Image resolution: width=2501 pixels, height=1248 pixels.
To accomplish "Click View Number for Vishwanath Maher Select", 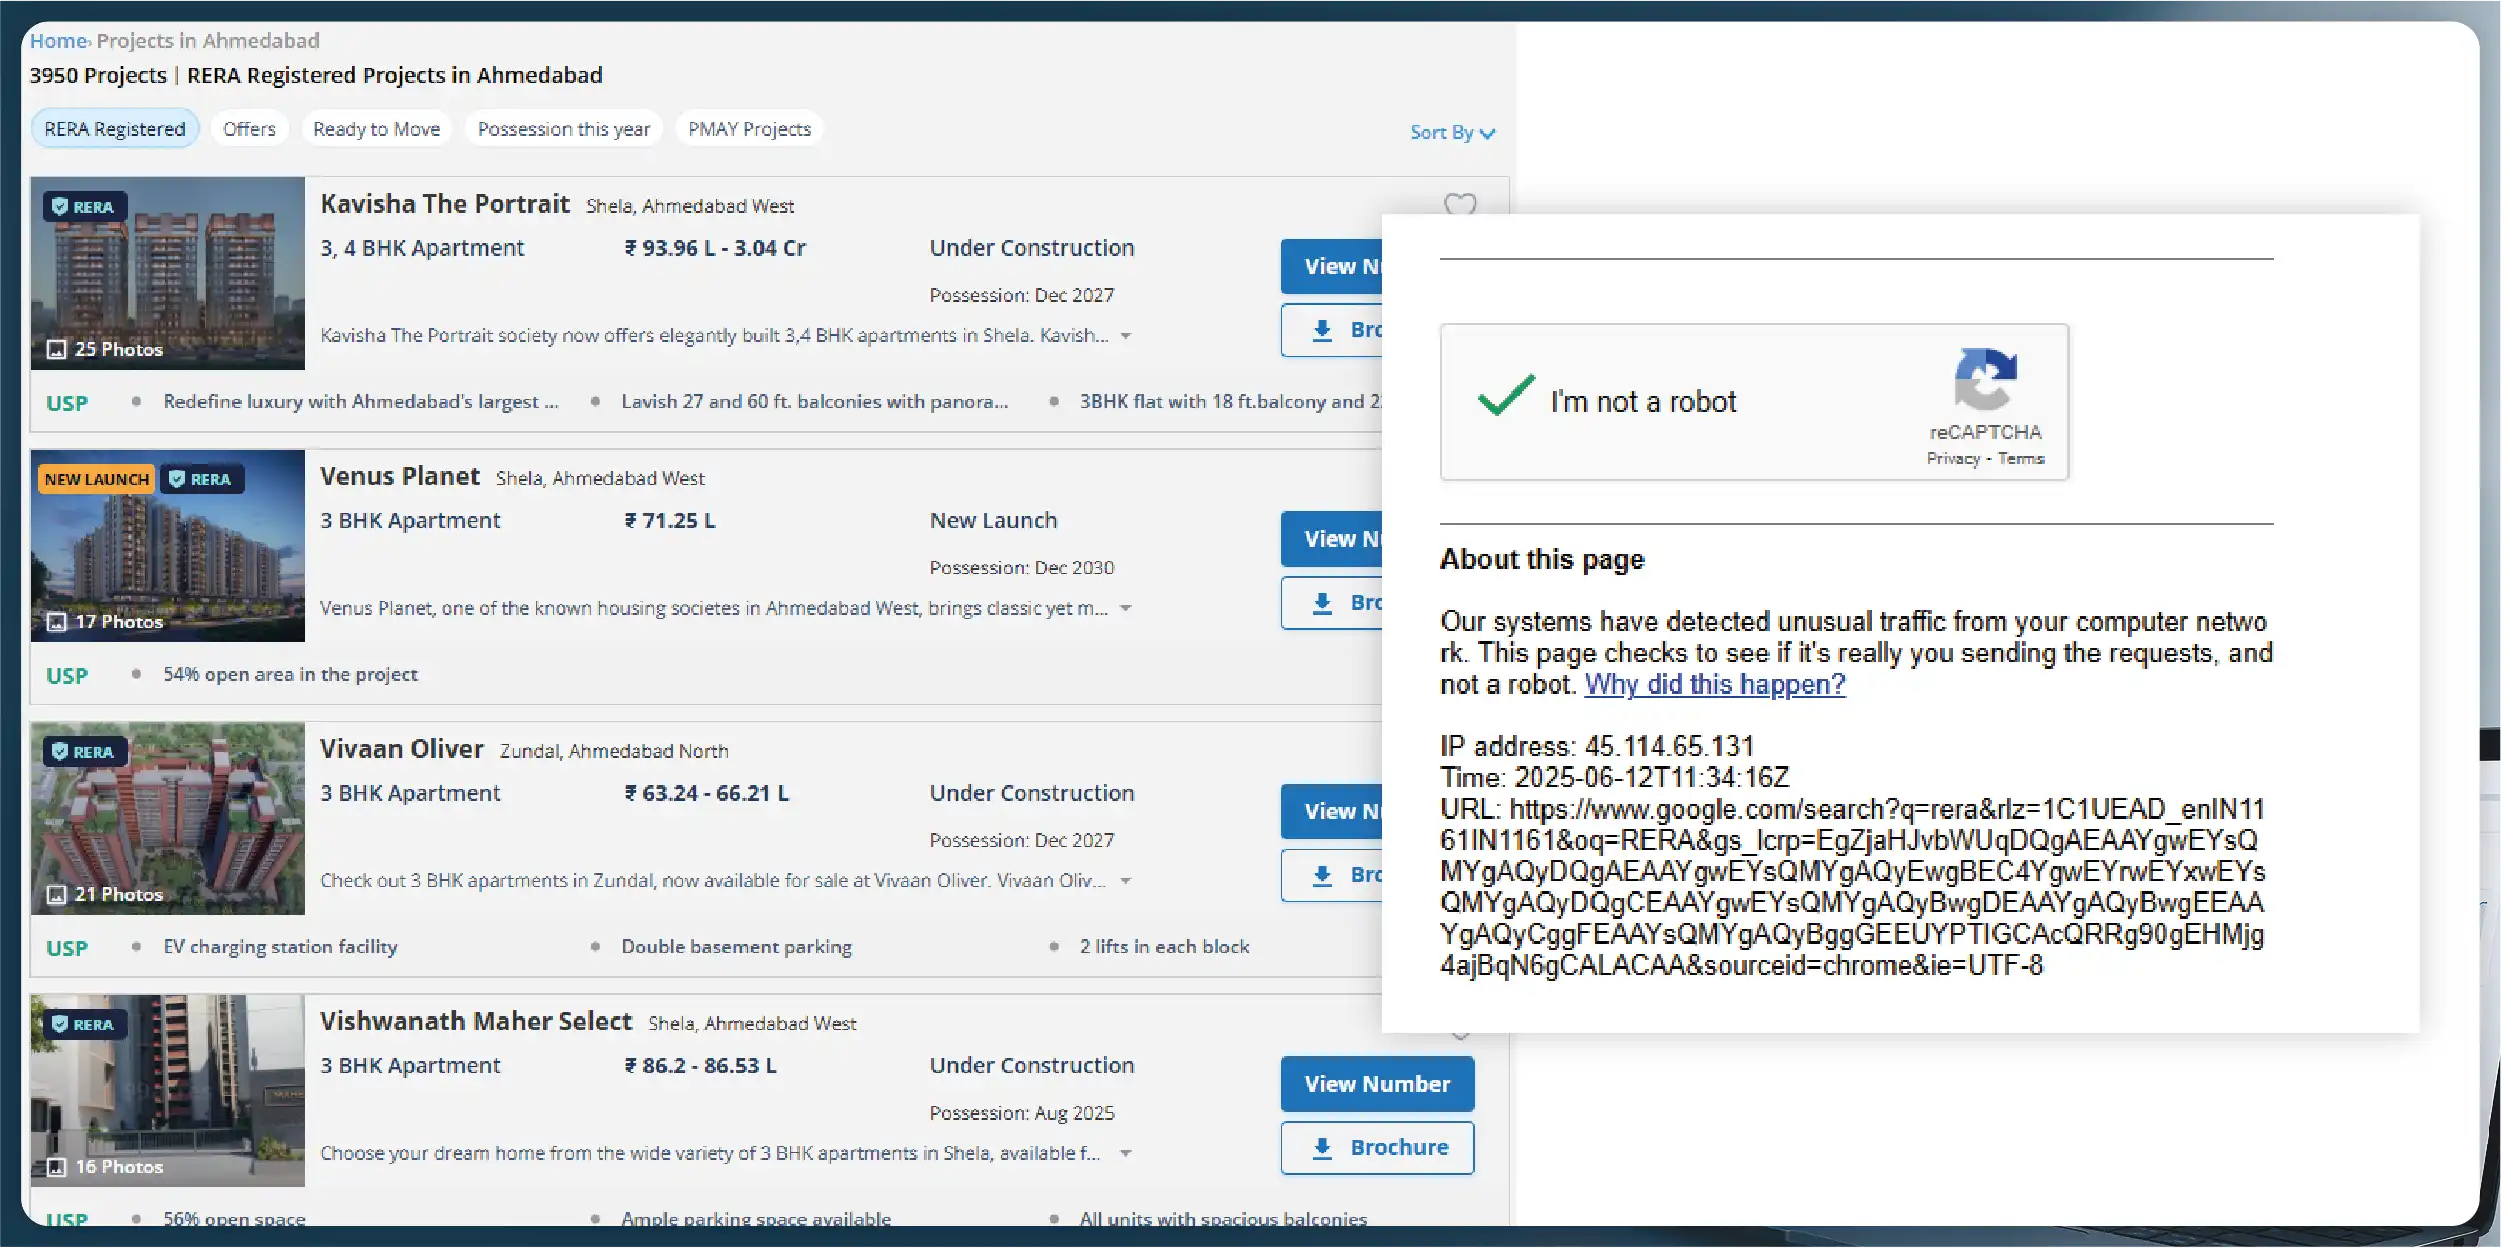I will 1376,1084.
